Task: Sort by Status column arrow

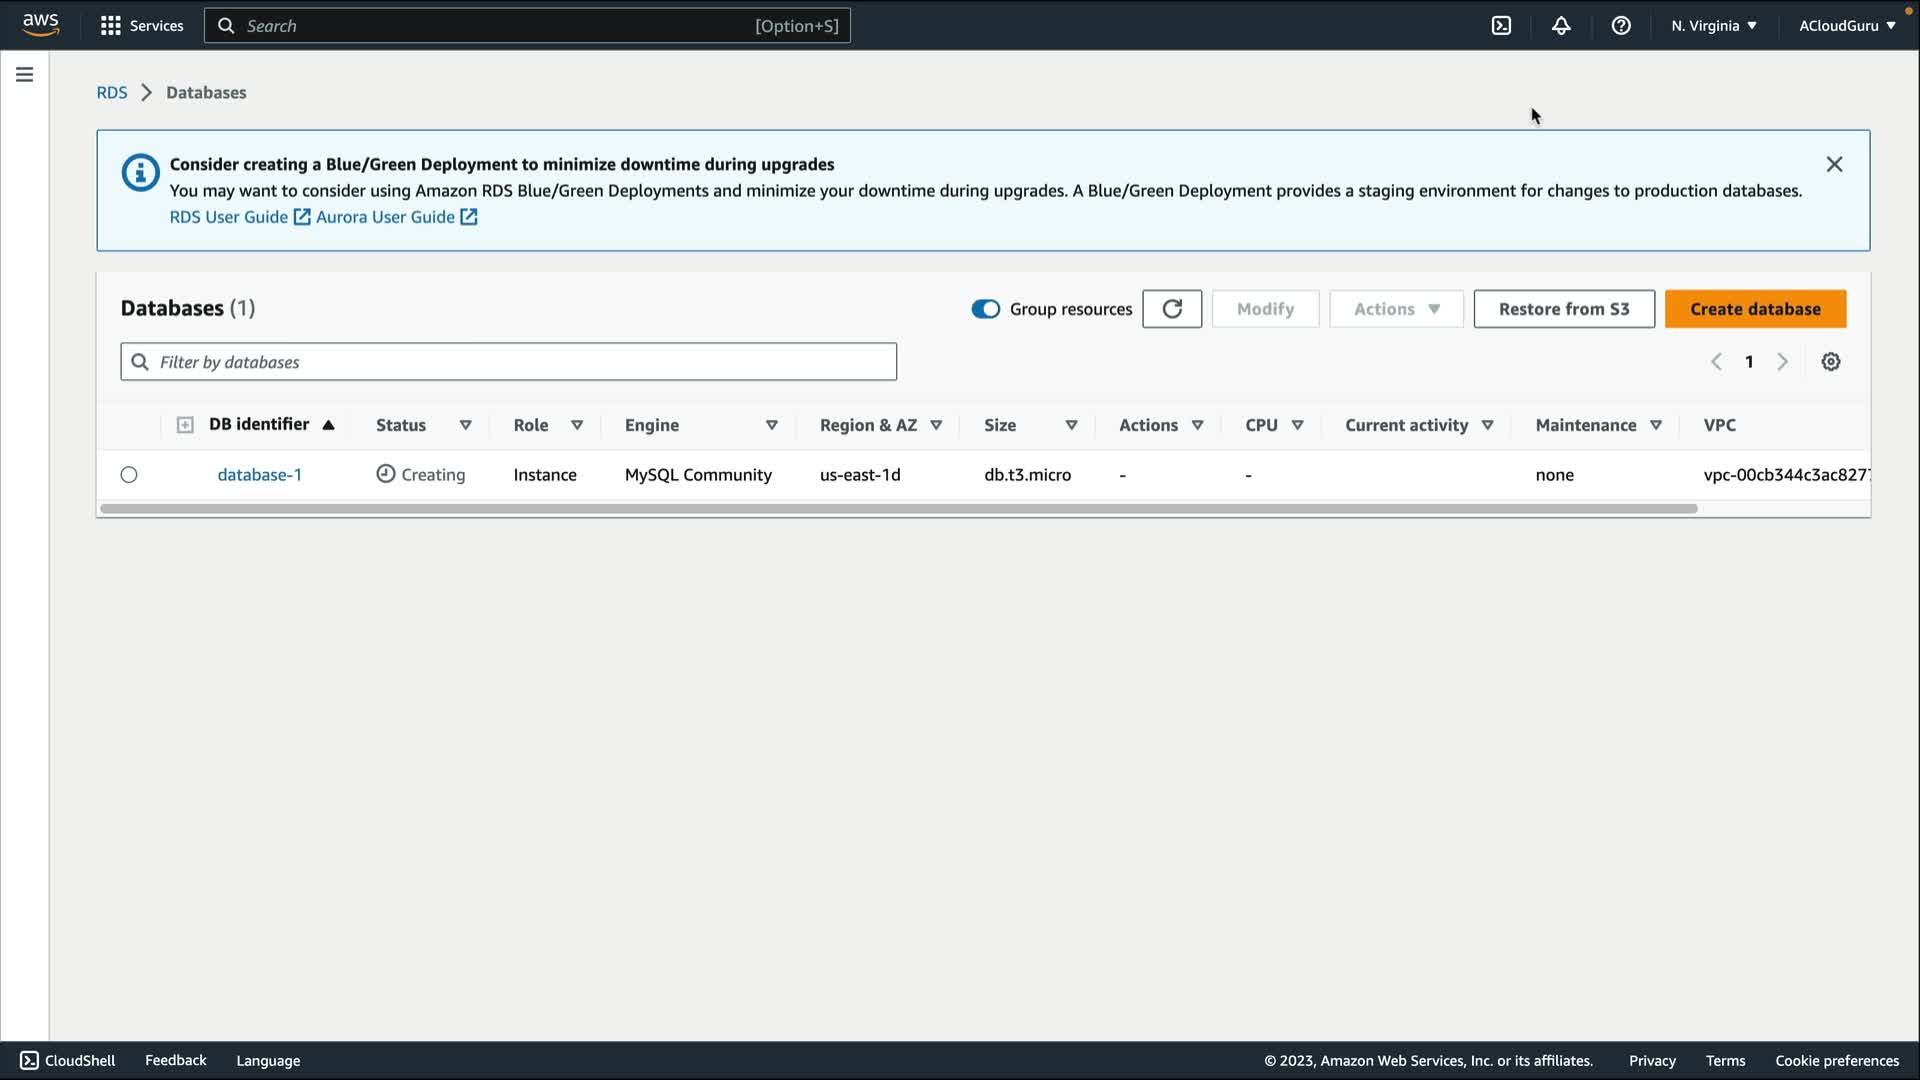Action: pos(465,425)
